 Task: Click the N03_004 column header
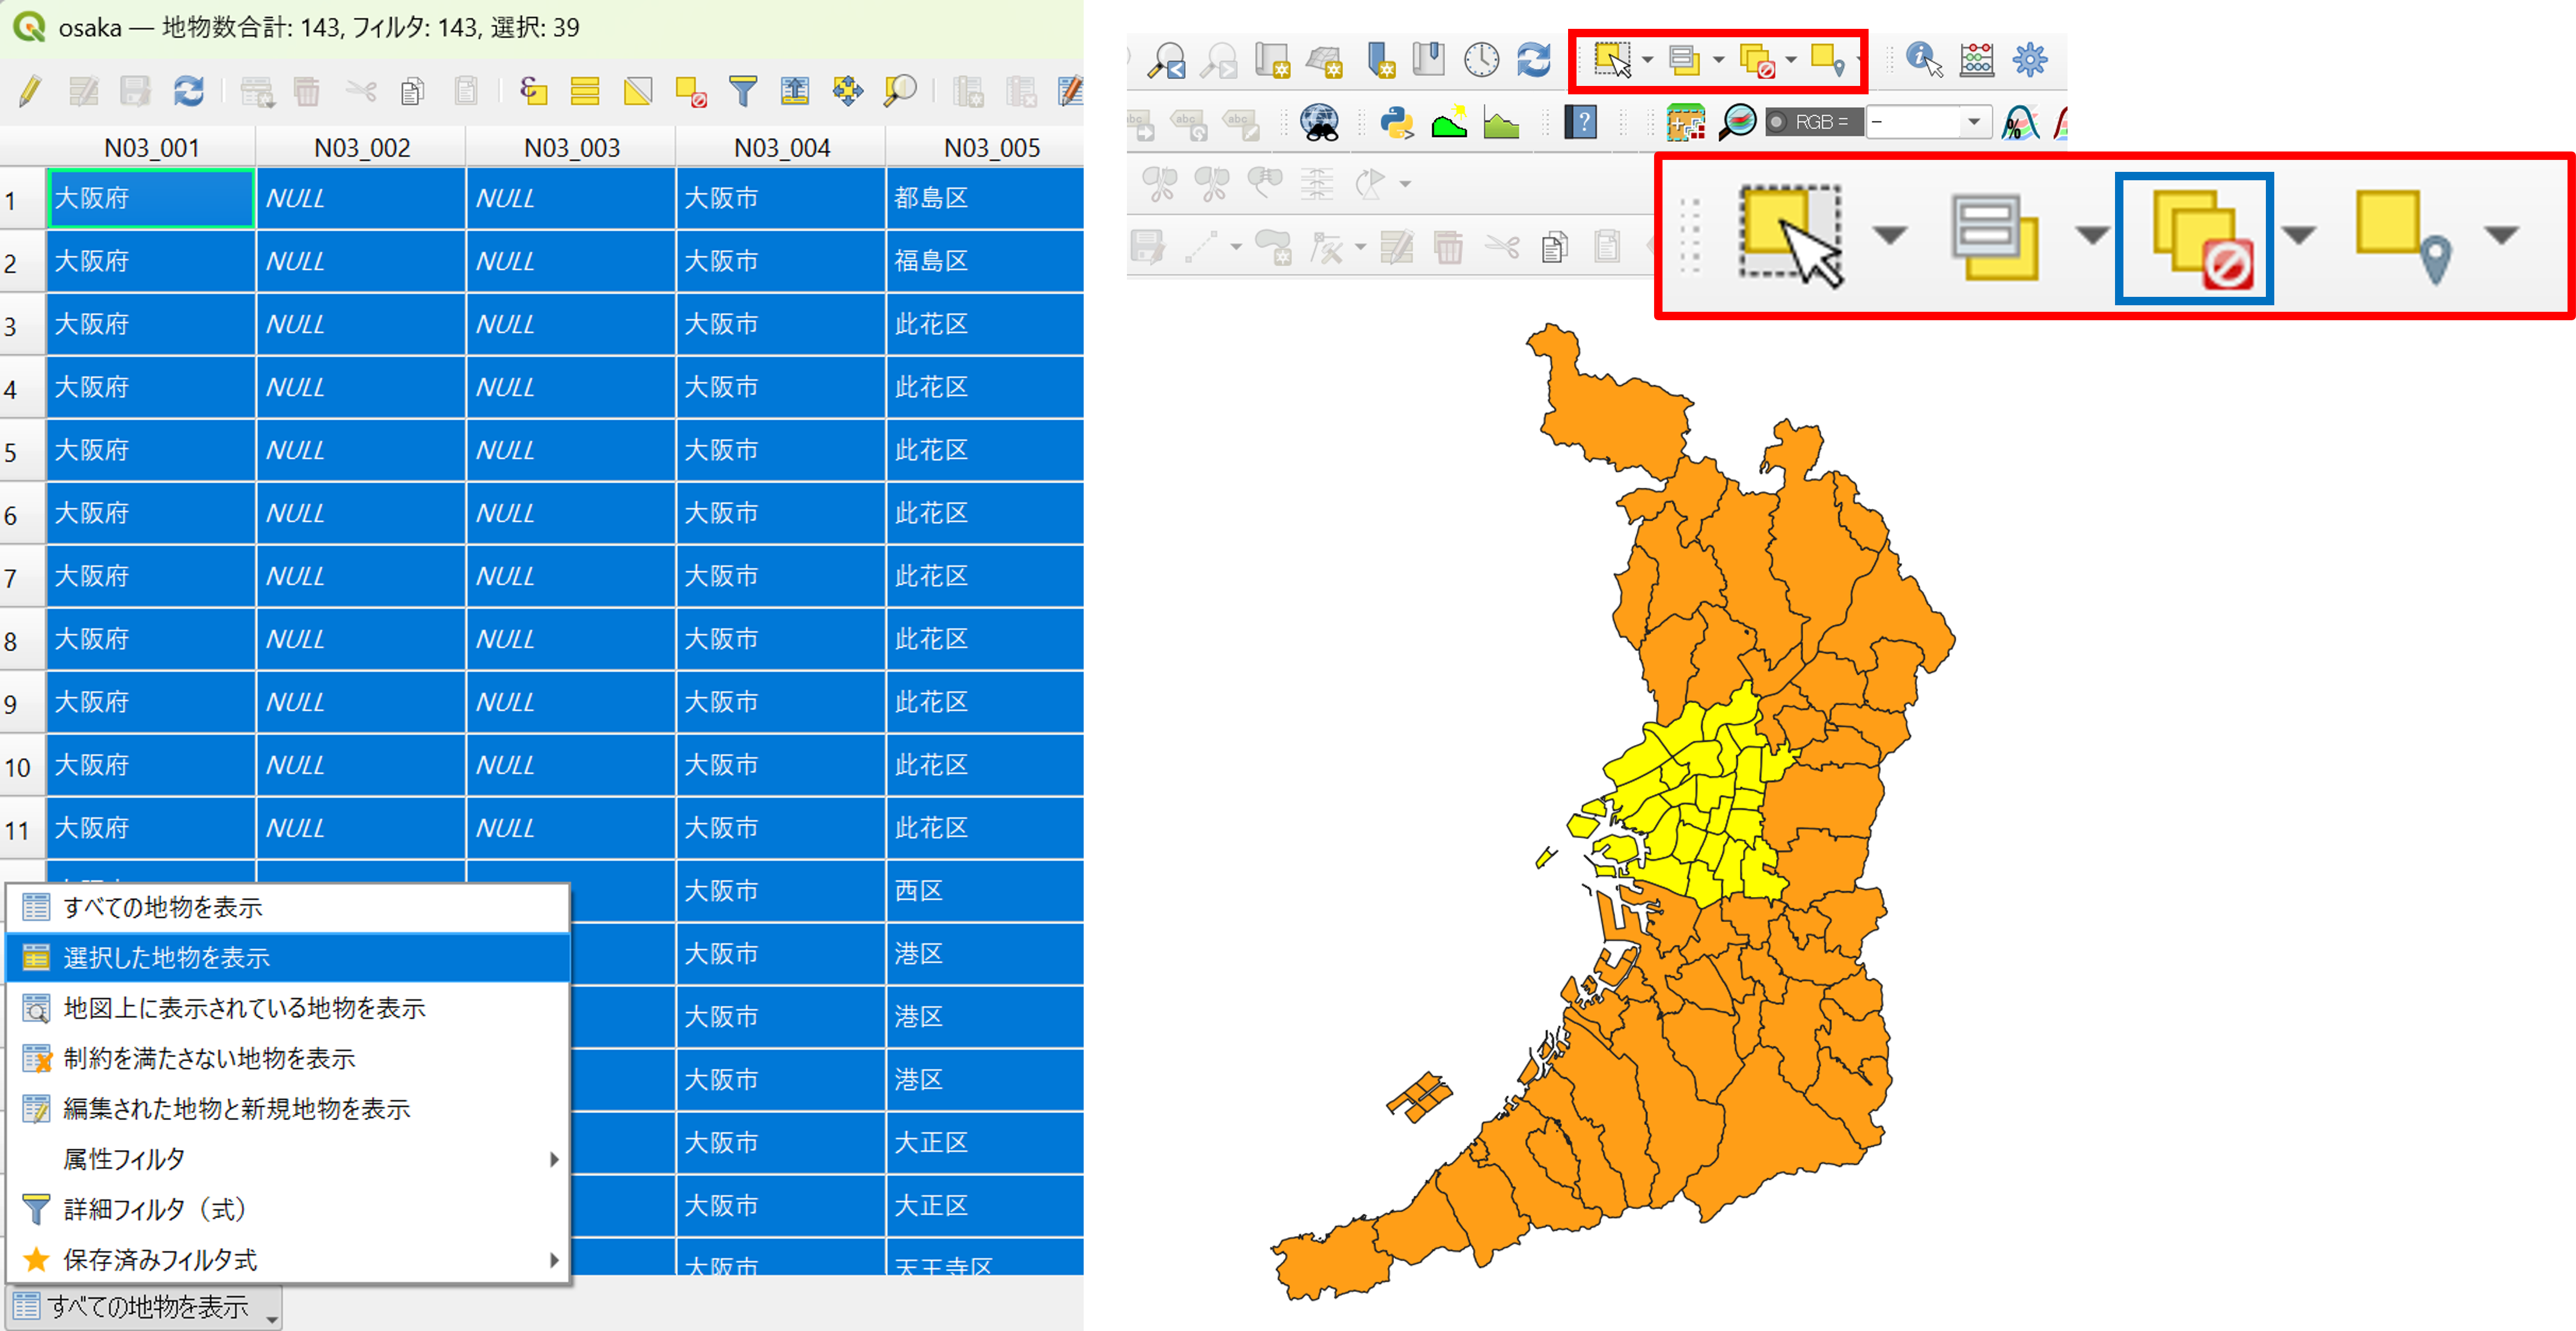click(x=781, y=148)
